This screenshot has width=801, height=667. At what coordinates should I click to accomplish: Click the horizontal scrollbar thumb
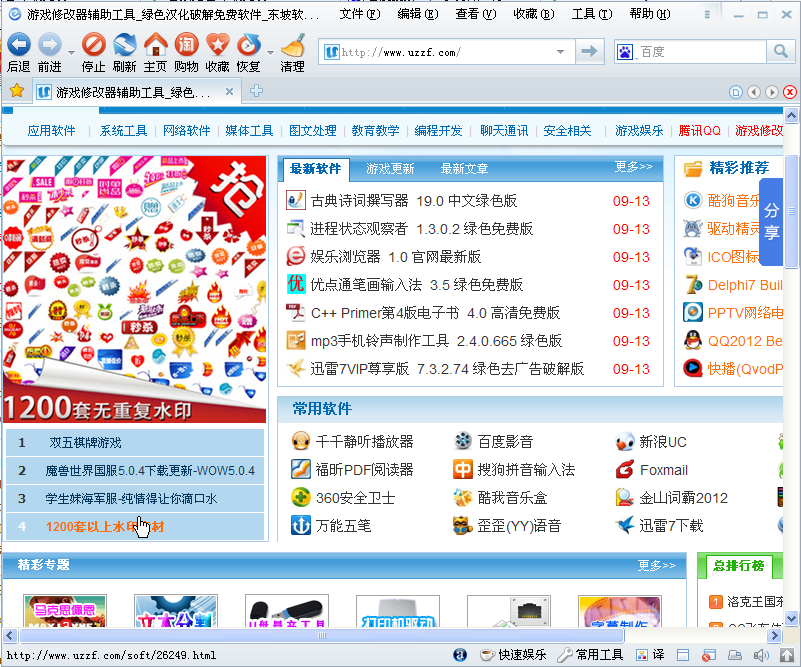322,636
